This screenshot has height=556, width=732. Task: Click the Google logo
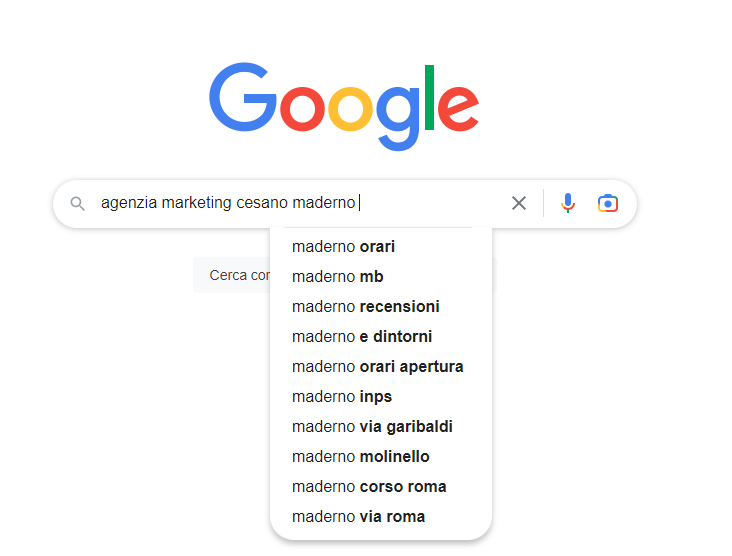[x=344, y=105]
